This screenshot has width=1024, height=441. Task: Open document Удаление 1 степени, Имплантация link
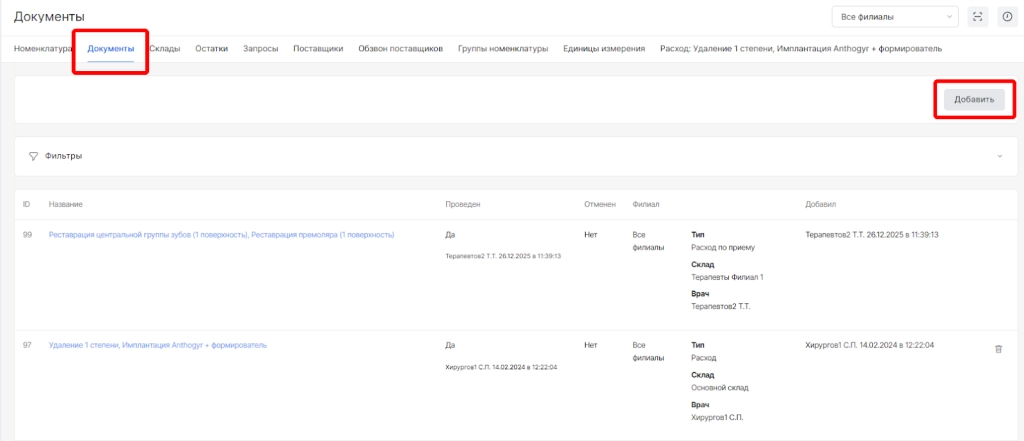[157, 345]
